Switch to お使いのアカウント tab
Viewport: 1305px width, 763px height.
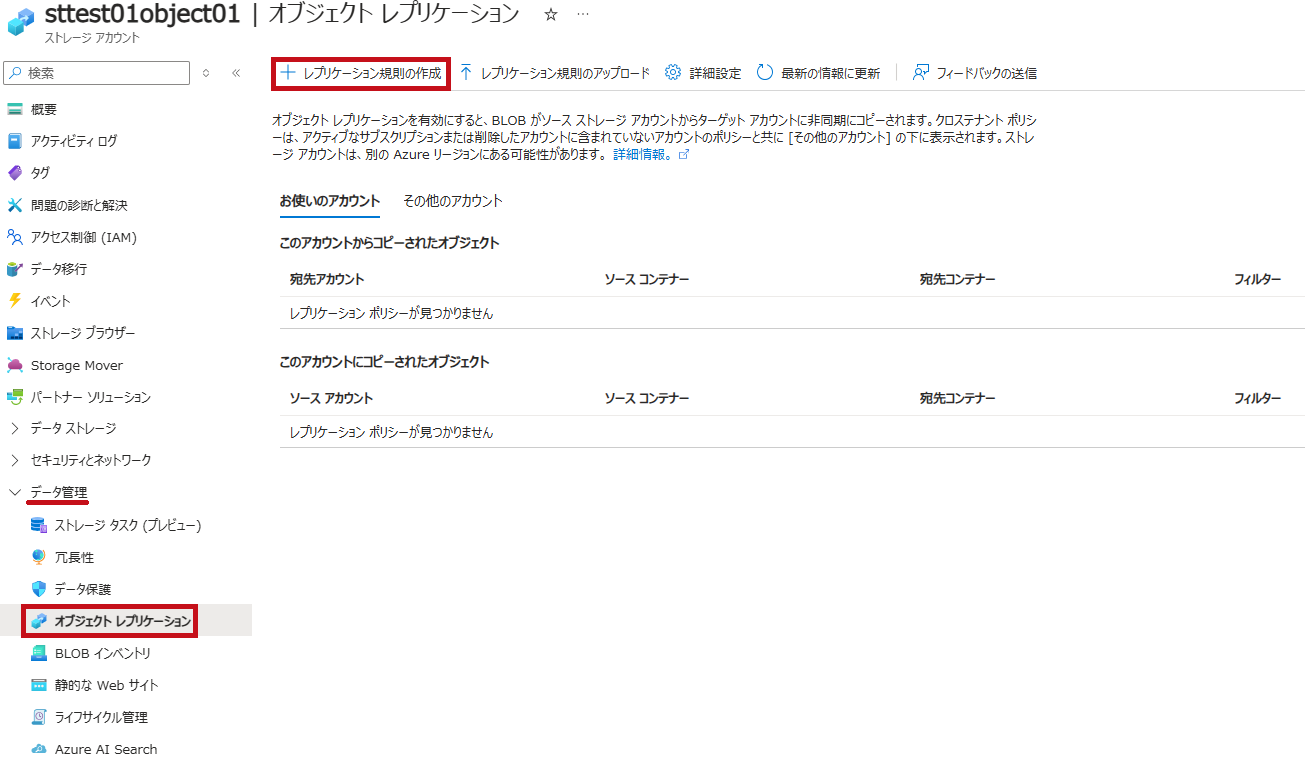[330, 201]
